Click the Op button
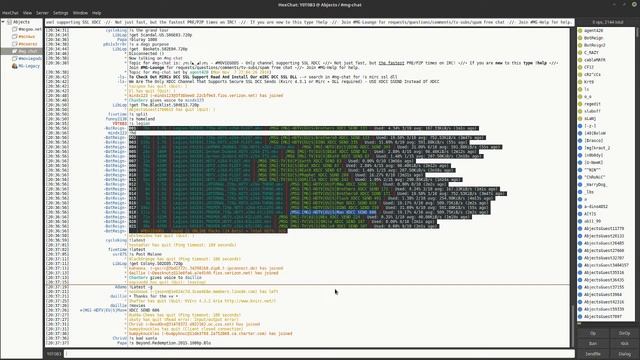 [x=593, y=333]
